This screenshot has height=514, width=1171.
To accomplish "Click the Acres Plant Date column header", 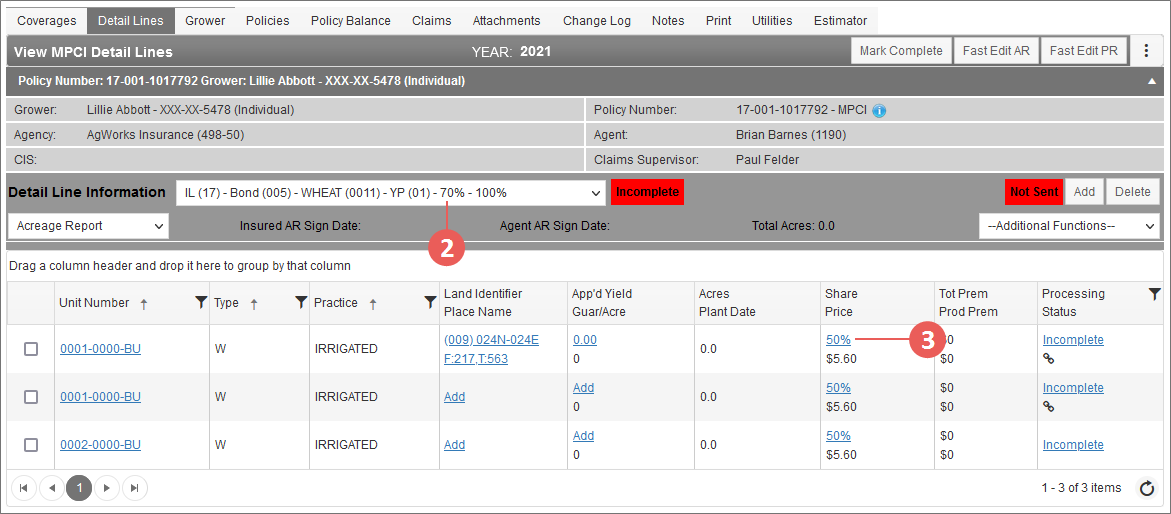I will tap(757, 303).
